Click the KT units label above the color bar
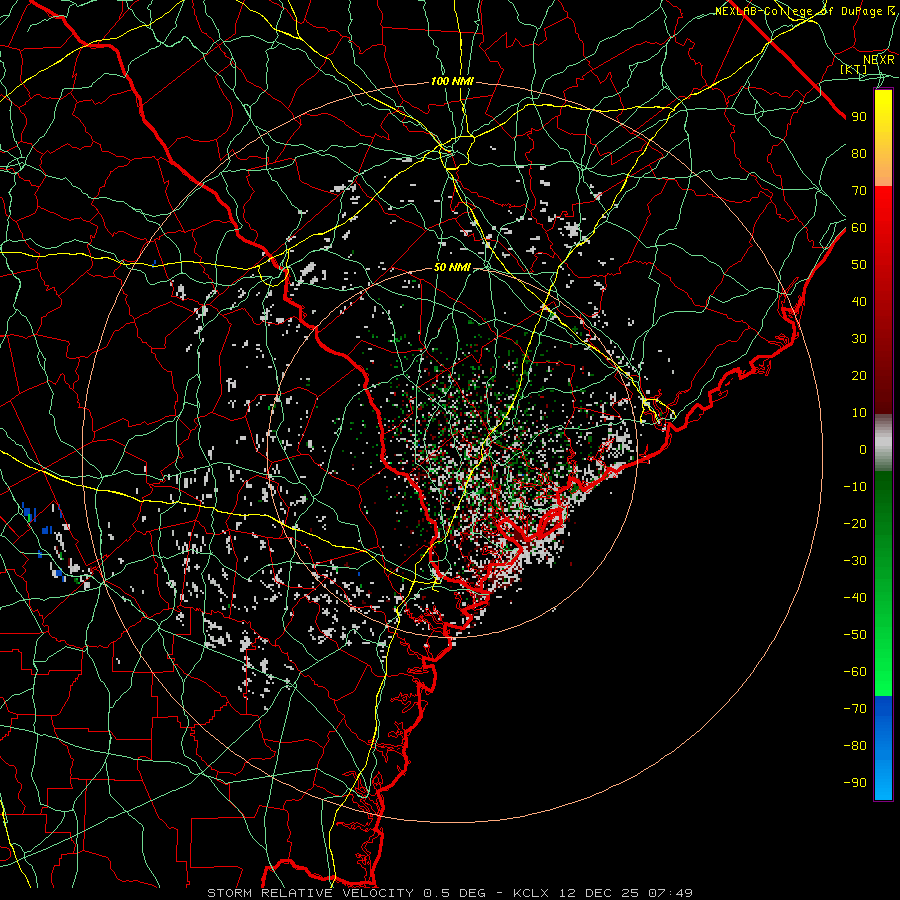Screen dimensions: 900x900 854,69
